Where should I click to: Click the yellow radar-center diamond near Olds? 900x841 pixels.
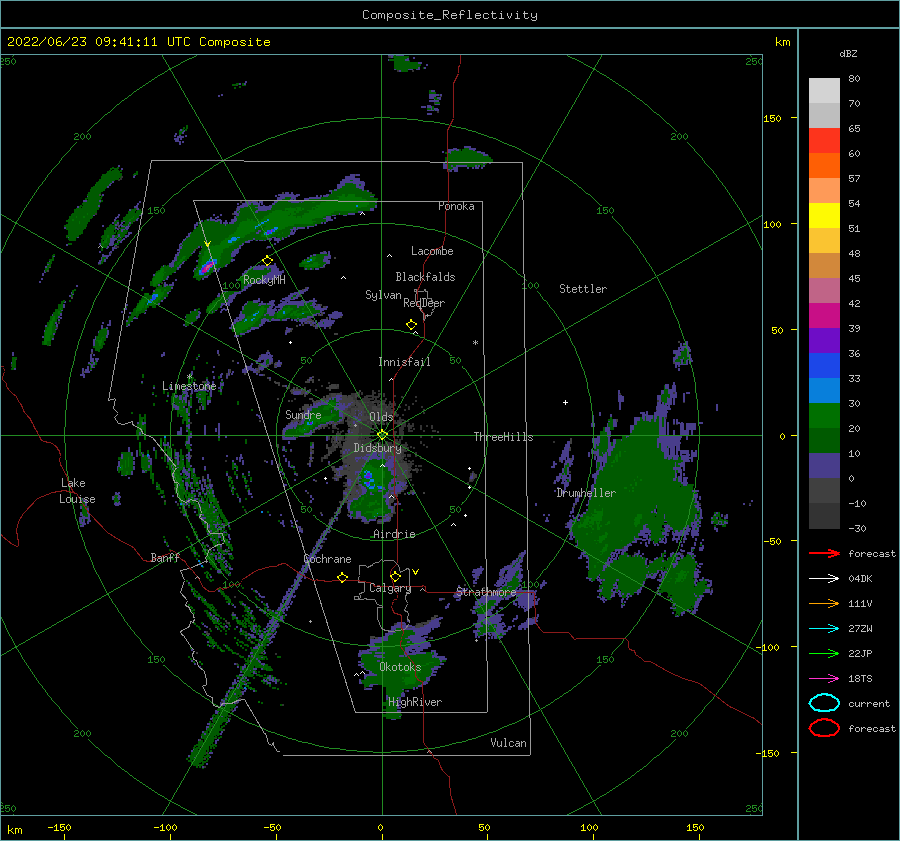382,435
